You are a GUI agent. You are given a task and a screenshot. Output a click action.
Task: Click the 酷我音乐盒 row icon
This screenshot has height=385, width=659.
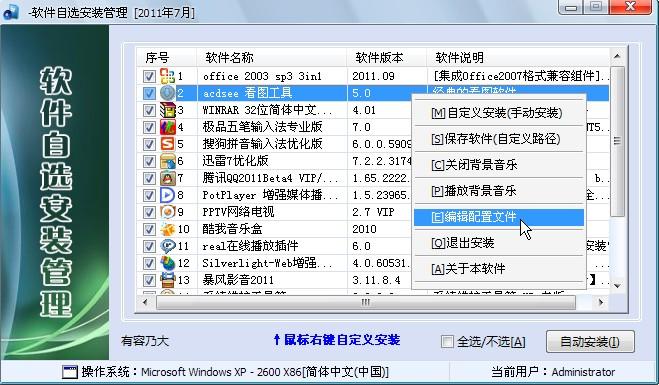coord(167,229)
